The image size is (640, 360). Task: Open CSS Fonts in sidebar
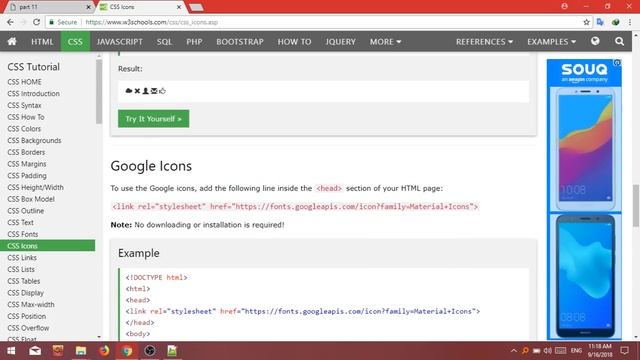[23, 234]
